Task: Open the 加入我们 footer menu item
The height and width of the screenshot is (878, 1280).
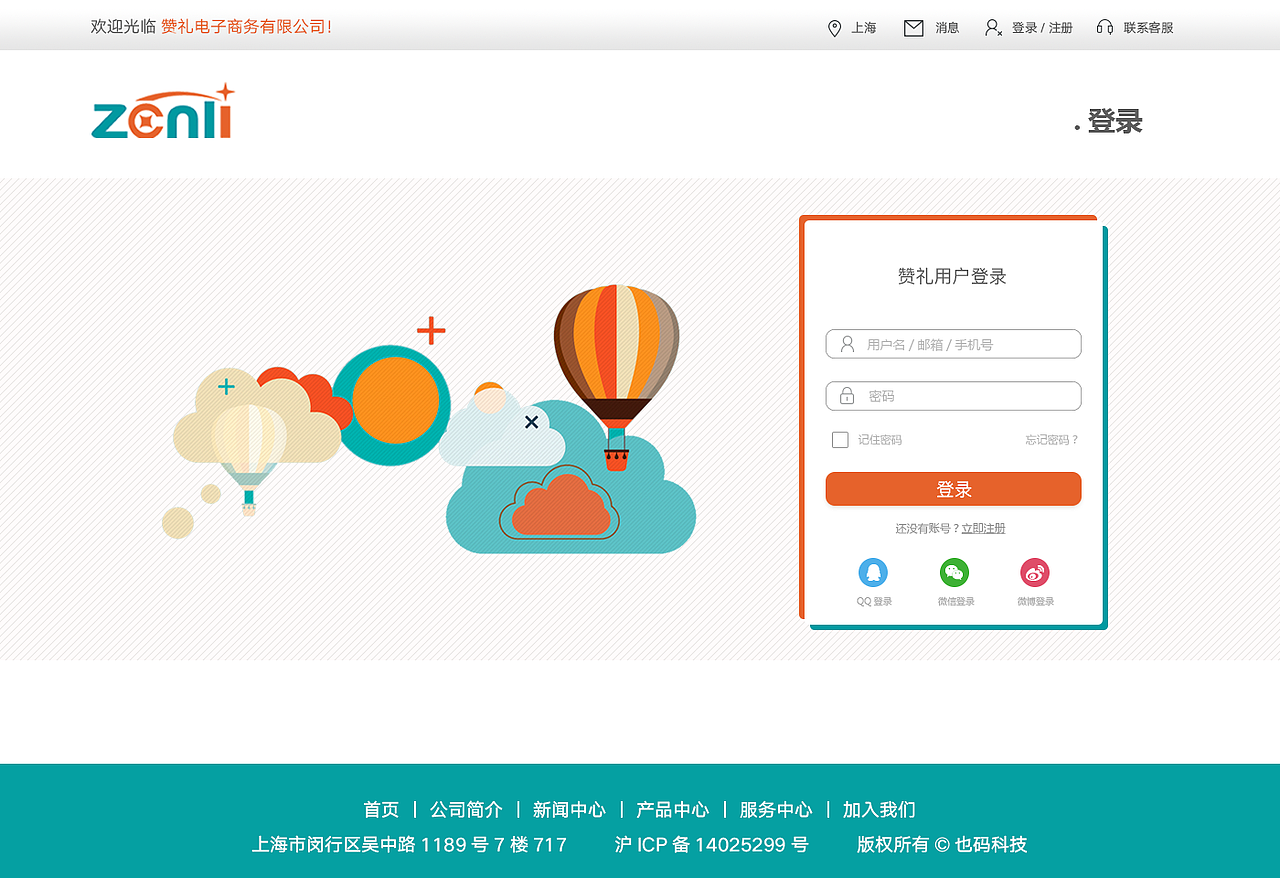Action: [879, 809]
